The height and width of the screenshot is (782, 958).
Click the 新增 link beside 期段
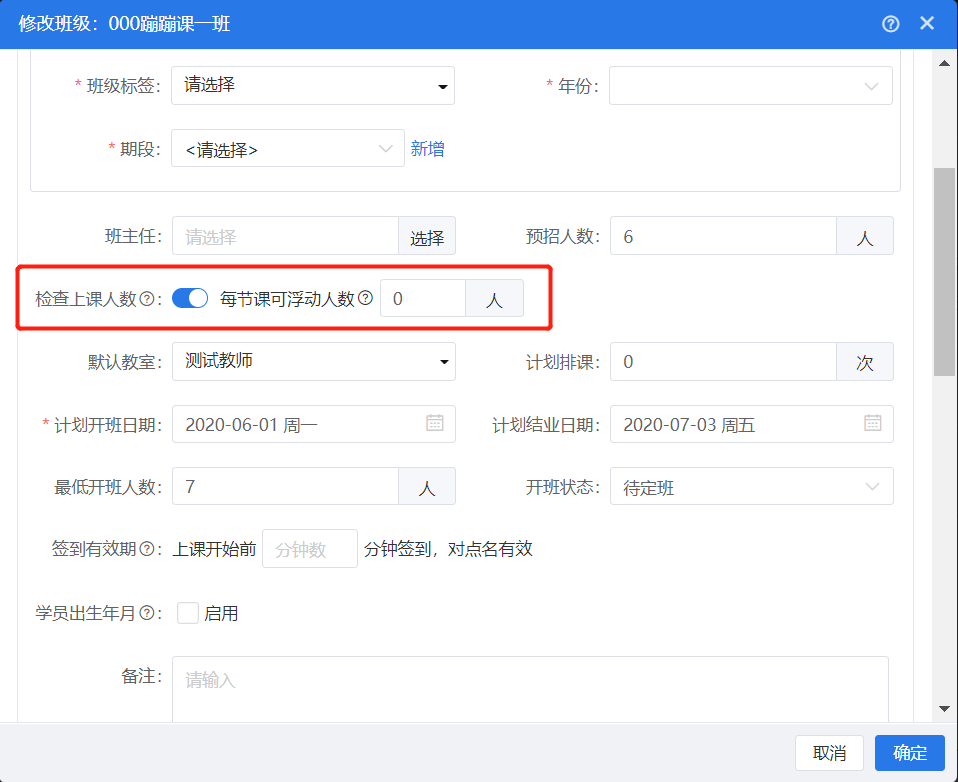(x=428, y=149)
